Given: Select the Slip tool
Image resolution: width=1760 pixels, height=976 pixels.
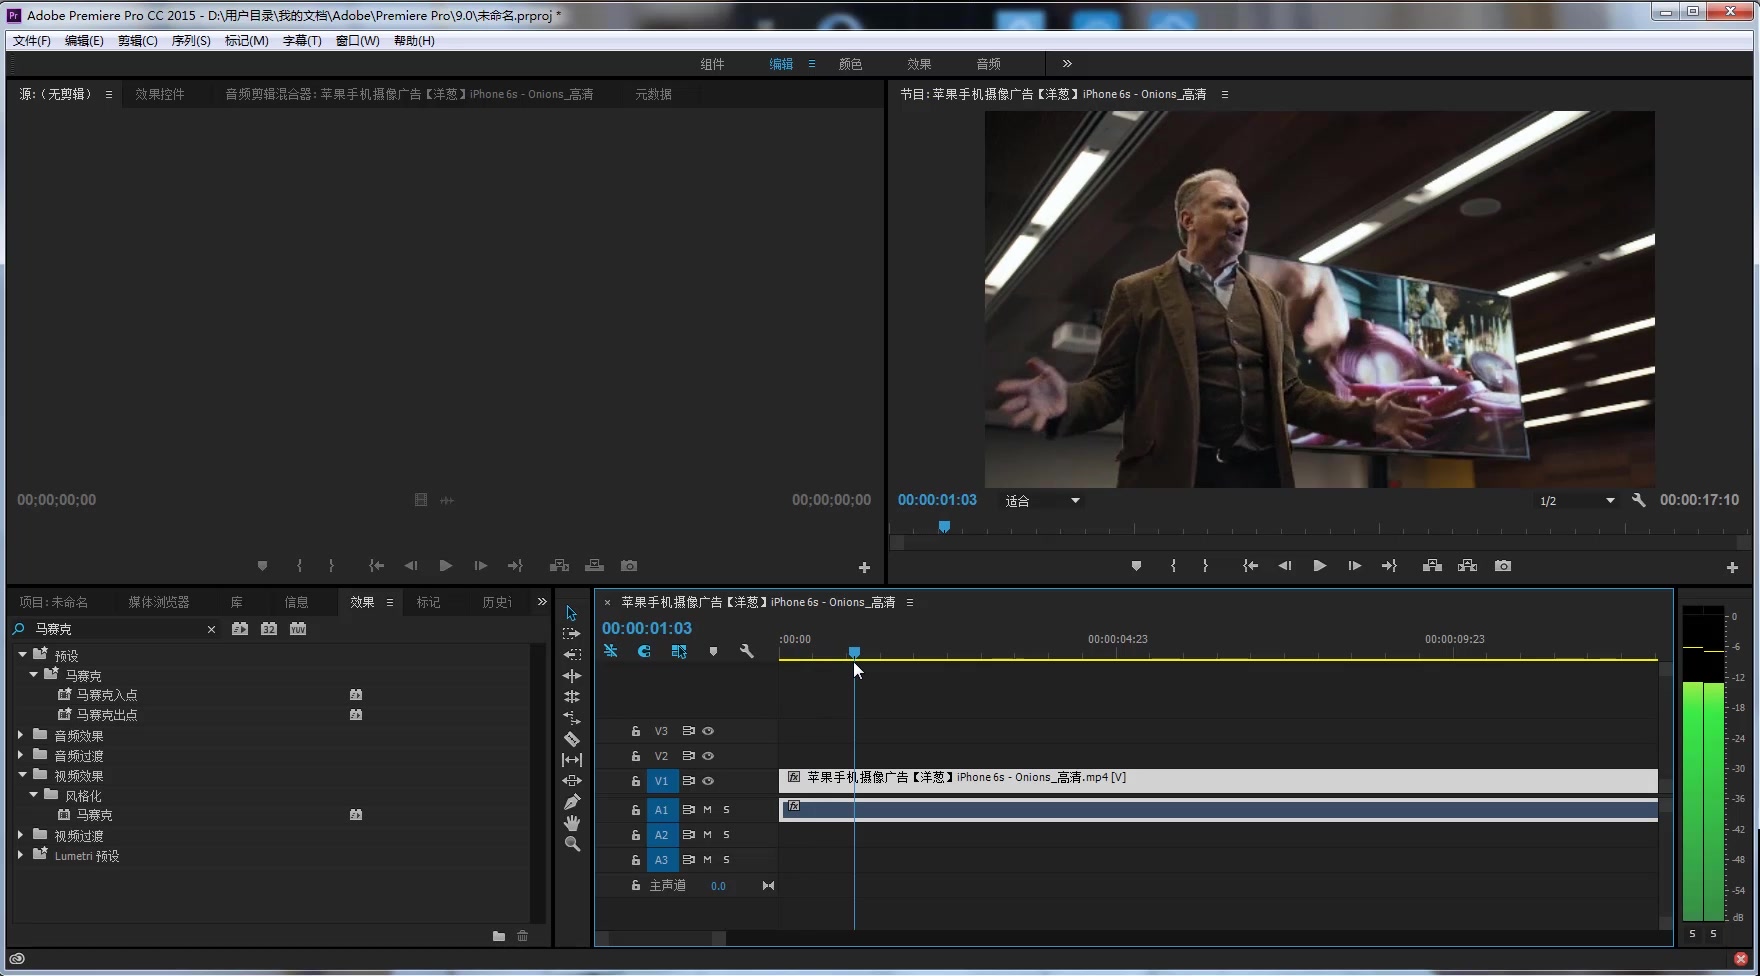Looking at the screenshot, I should pos(571,760).
